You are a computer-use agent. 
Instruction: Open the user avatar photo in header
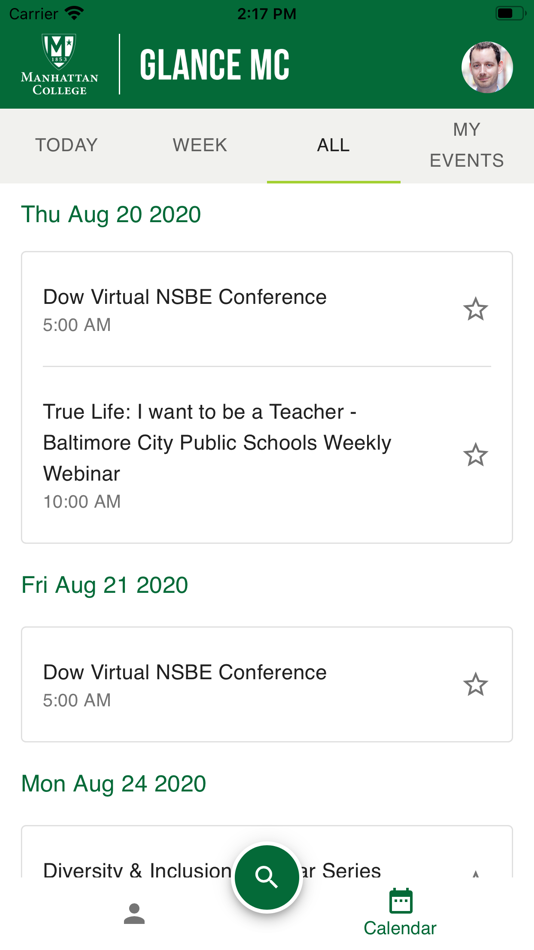click(487, 67)
